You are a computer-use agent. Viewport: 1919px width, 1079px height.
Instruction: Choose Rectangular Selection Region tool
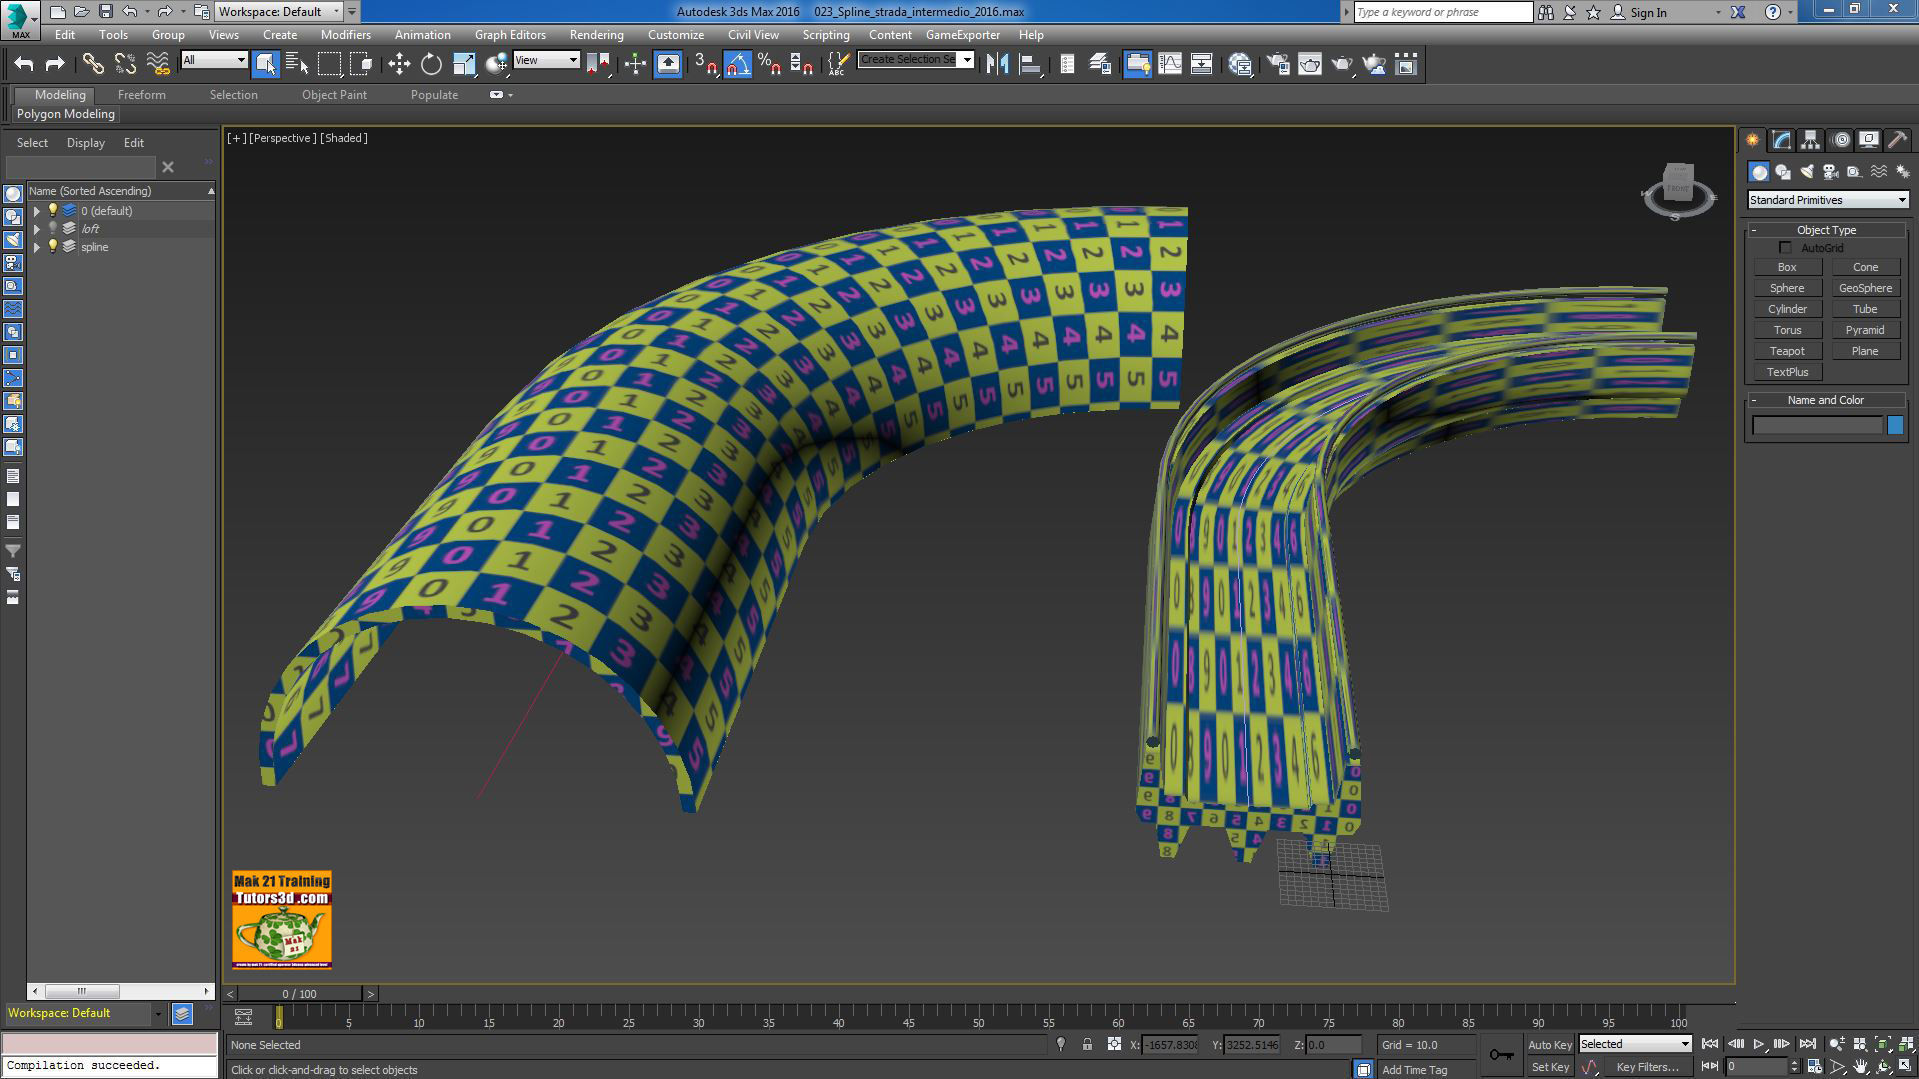(329, 64)
